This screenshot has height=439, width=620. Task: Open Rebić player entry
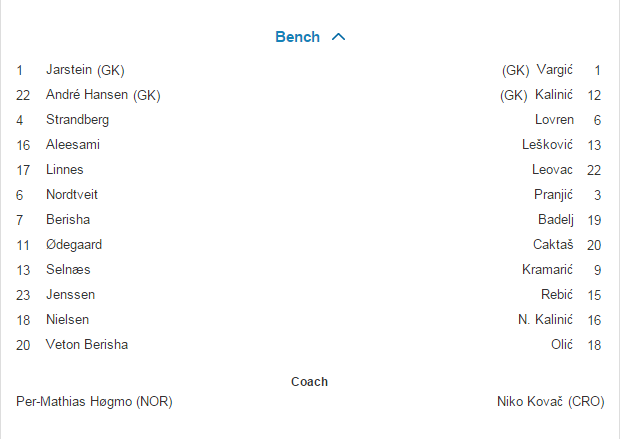pos(557,295)
